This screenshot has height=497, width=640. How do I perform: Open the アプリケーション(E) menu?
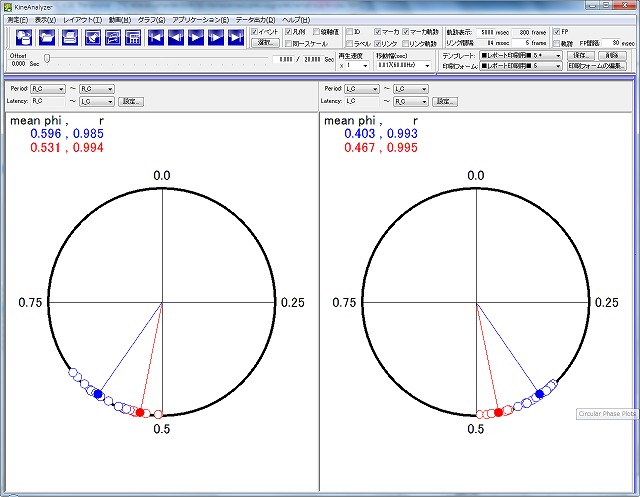click(200, 20)
